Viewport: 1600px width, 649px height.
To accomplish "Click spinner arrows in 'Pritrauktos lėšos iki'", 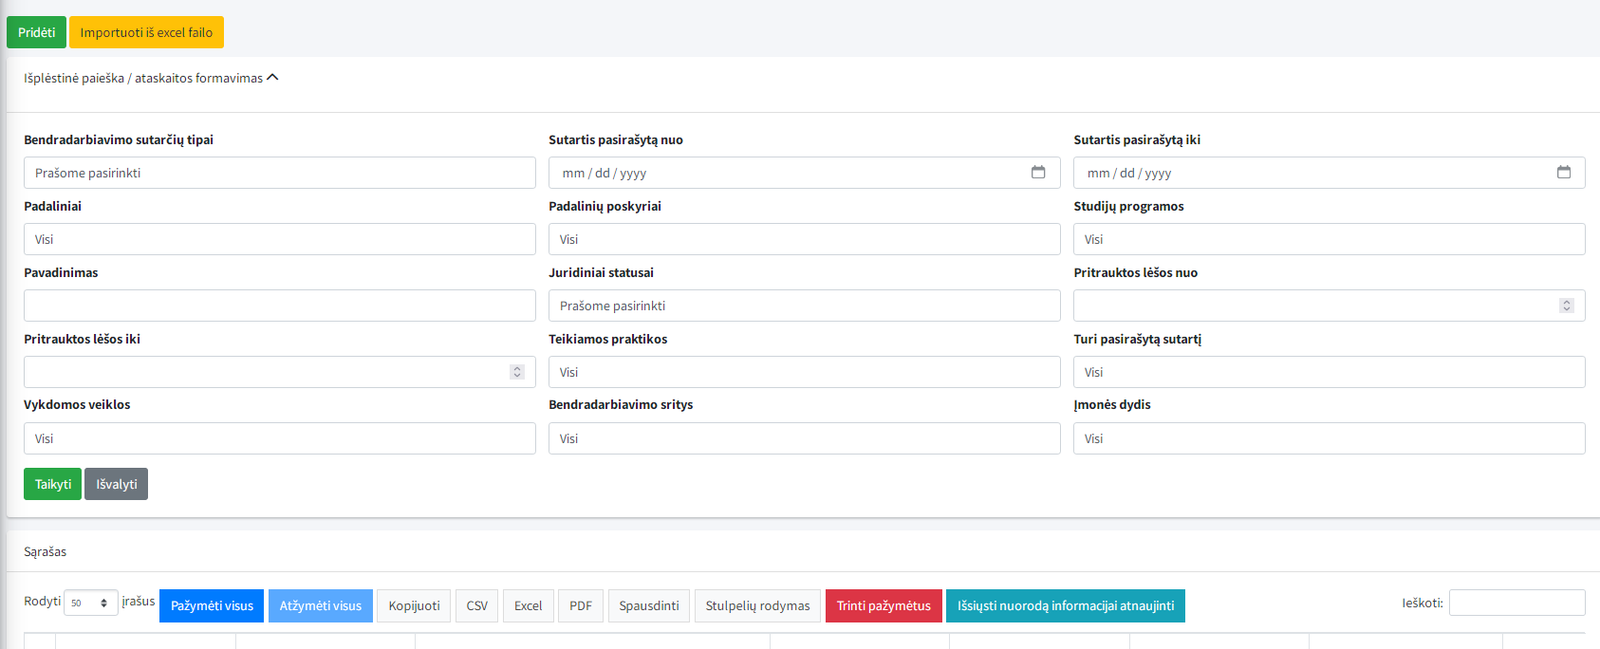I will [517, 372].
